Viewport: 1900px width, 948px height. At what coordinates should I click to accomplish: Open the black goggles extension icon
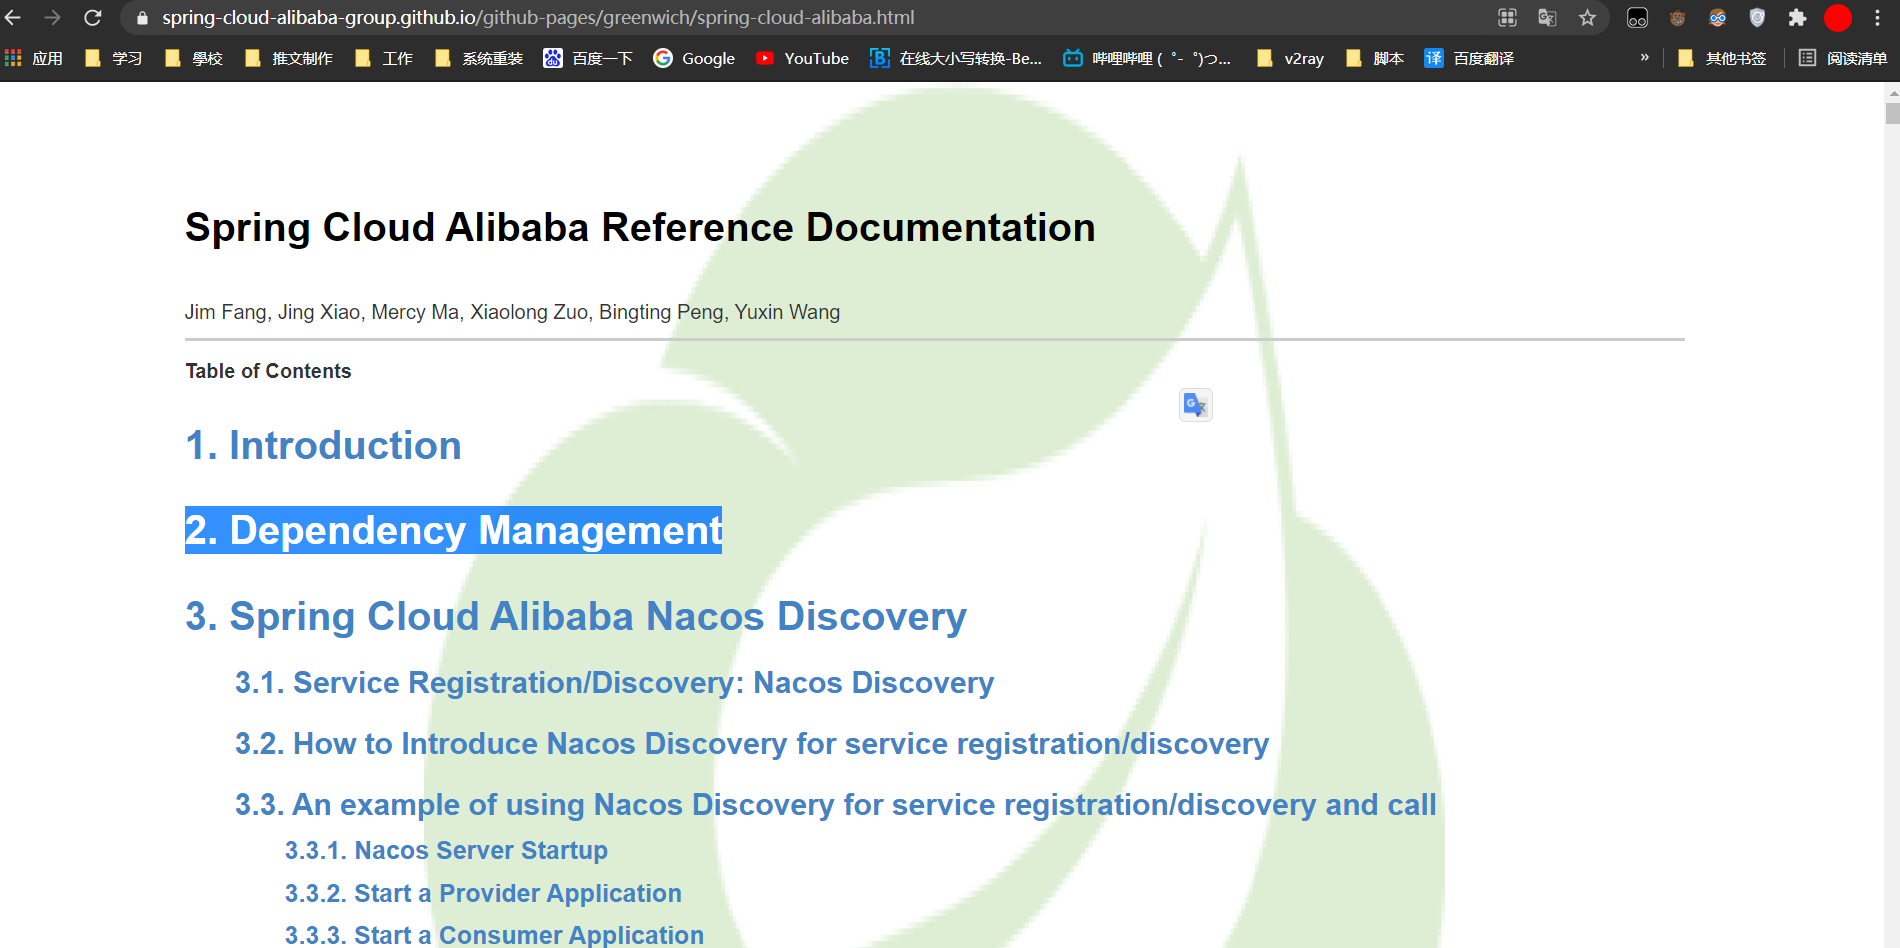tap(1637, 18)
